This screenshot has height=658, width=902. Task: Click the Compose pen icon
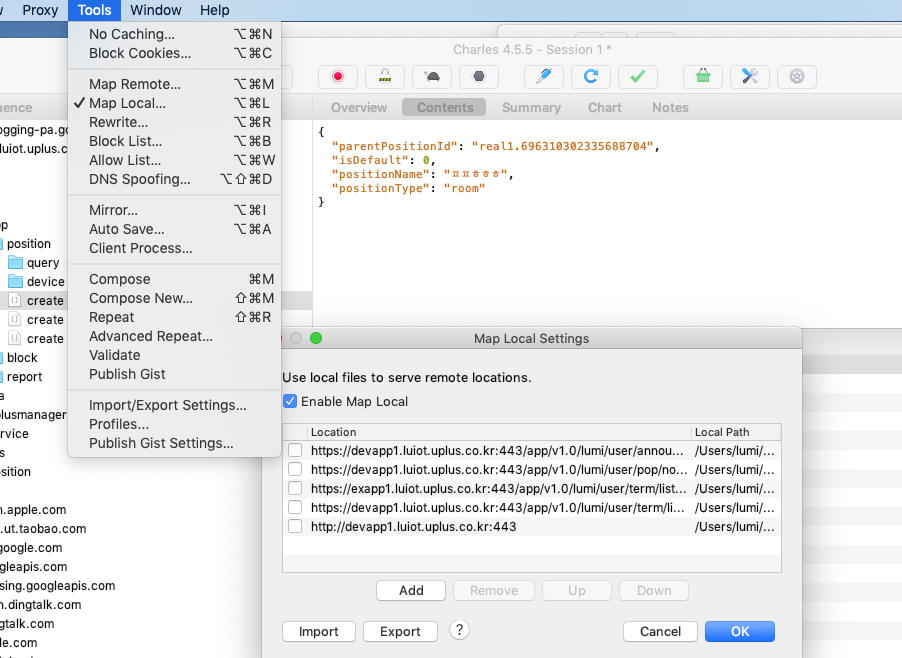tap(544, 76)
